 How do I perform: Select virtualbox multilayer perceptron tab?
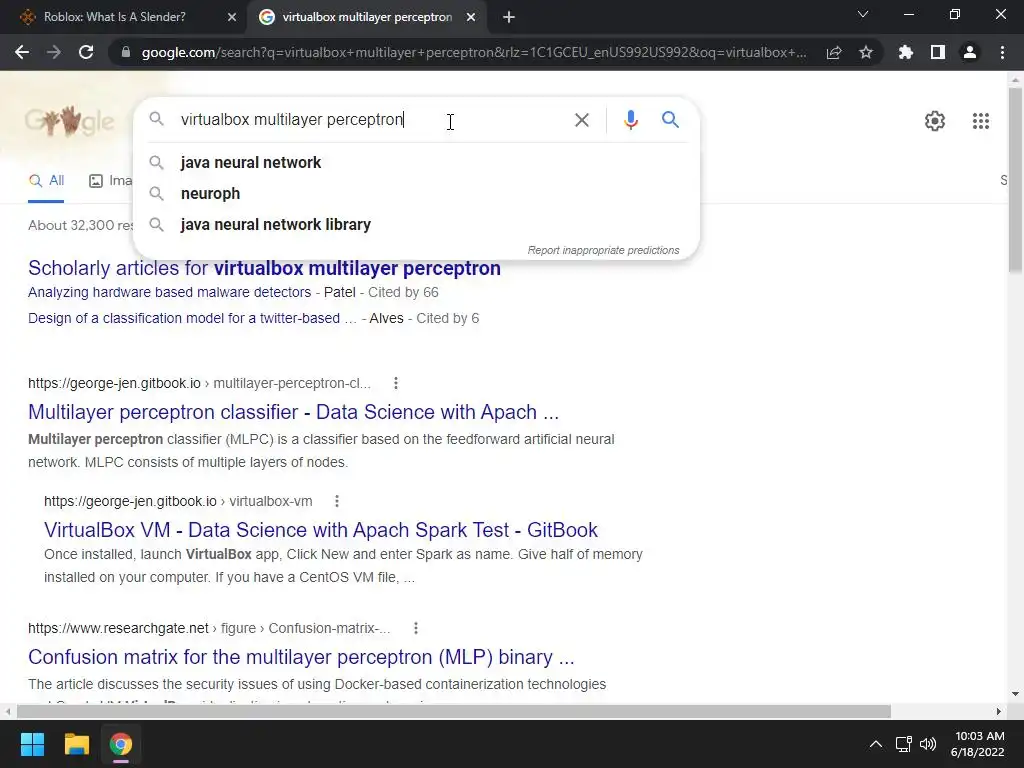(367, 17)
